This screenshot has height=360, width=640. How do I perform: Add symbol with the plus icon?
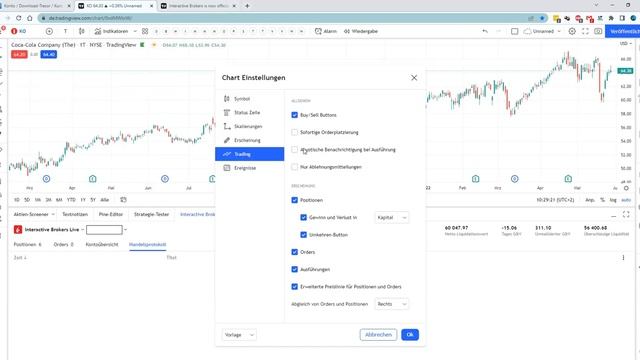point(49,31)
